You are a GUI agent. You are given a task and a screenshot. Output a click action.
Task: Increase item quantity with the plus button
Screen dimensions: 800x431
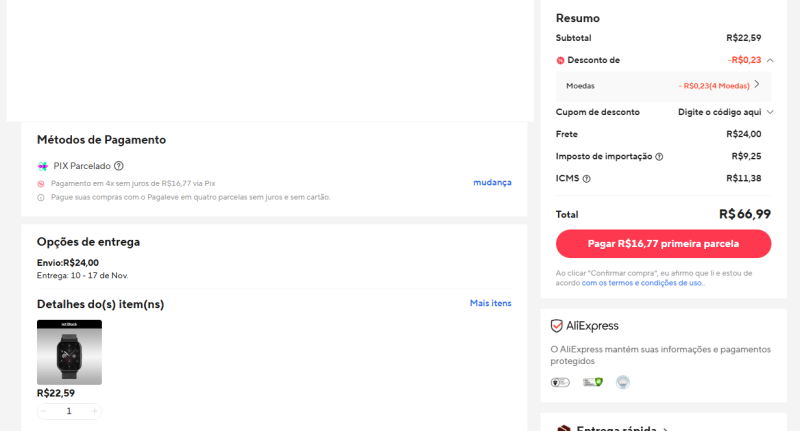click(x=95, y=411)
